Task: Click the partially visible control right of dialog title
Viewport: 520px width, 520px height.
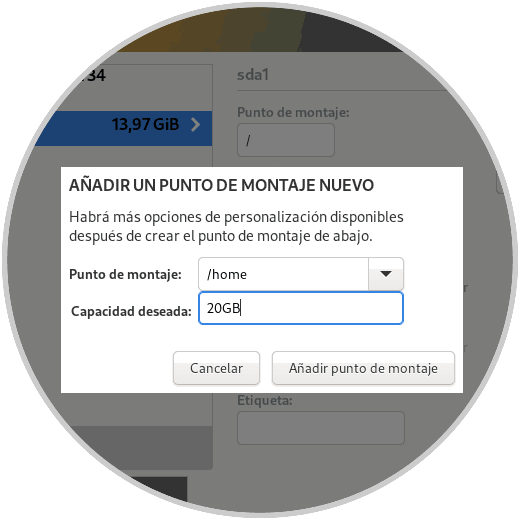Action: (x=501, y=183)
